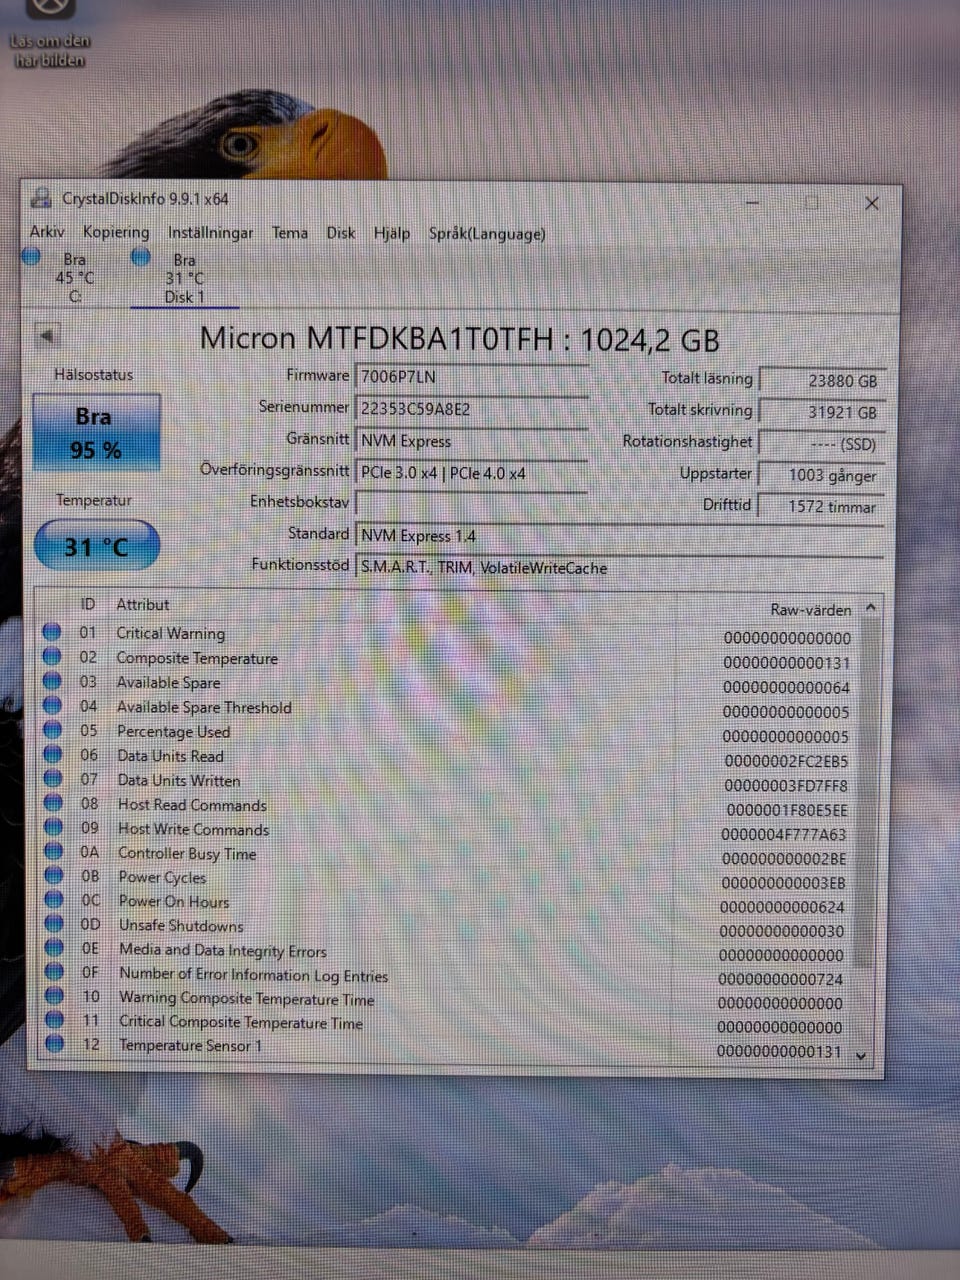960x1280 pixels.
Task: Click raw value 00000000000724
Action: [781, 980]
